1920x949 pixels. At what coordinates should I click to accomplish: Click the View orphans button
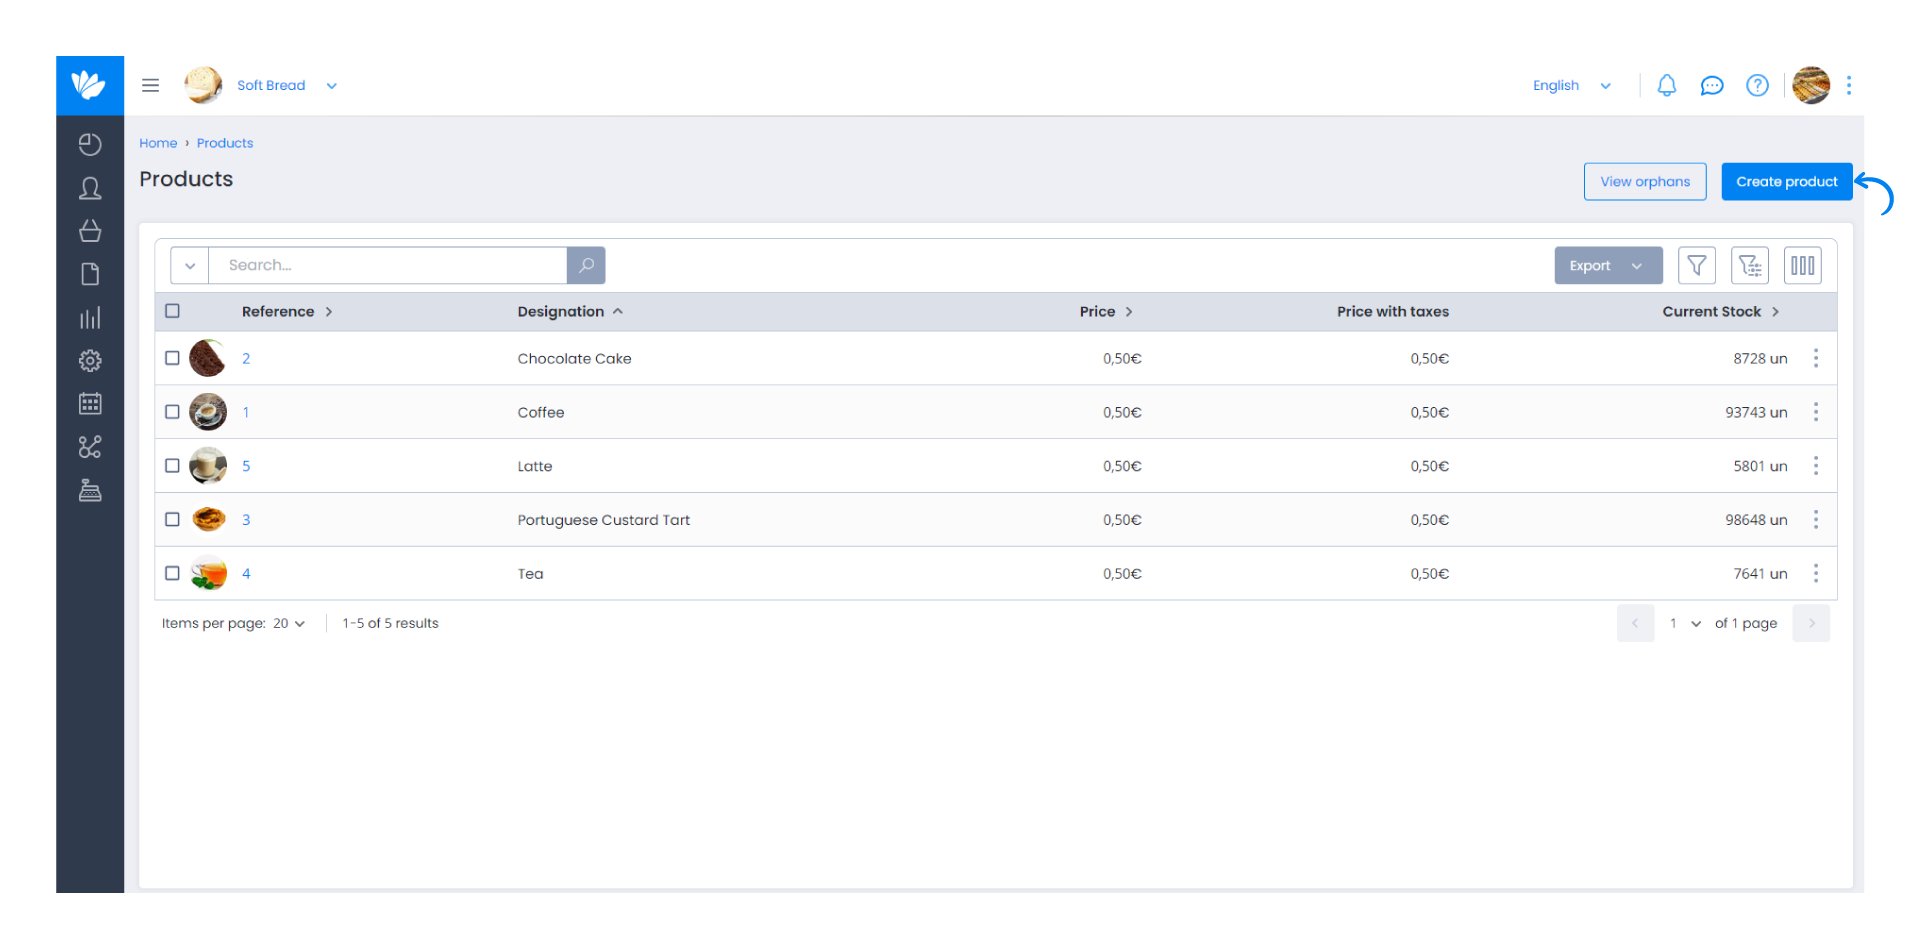pyautogui.click(x=1645, y=182)
